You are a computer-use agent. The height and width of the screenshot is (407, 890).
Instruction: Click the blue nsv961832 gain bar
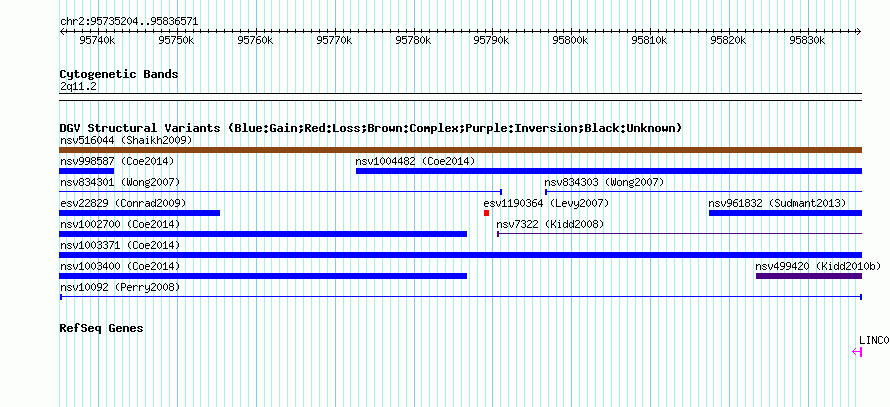[786, 213]
